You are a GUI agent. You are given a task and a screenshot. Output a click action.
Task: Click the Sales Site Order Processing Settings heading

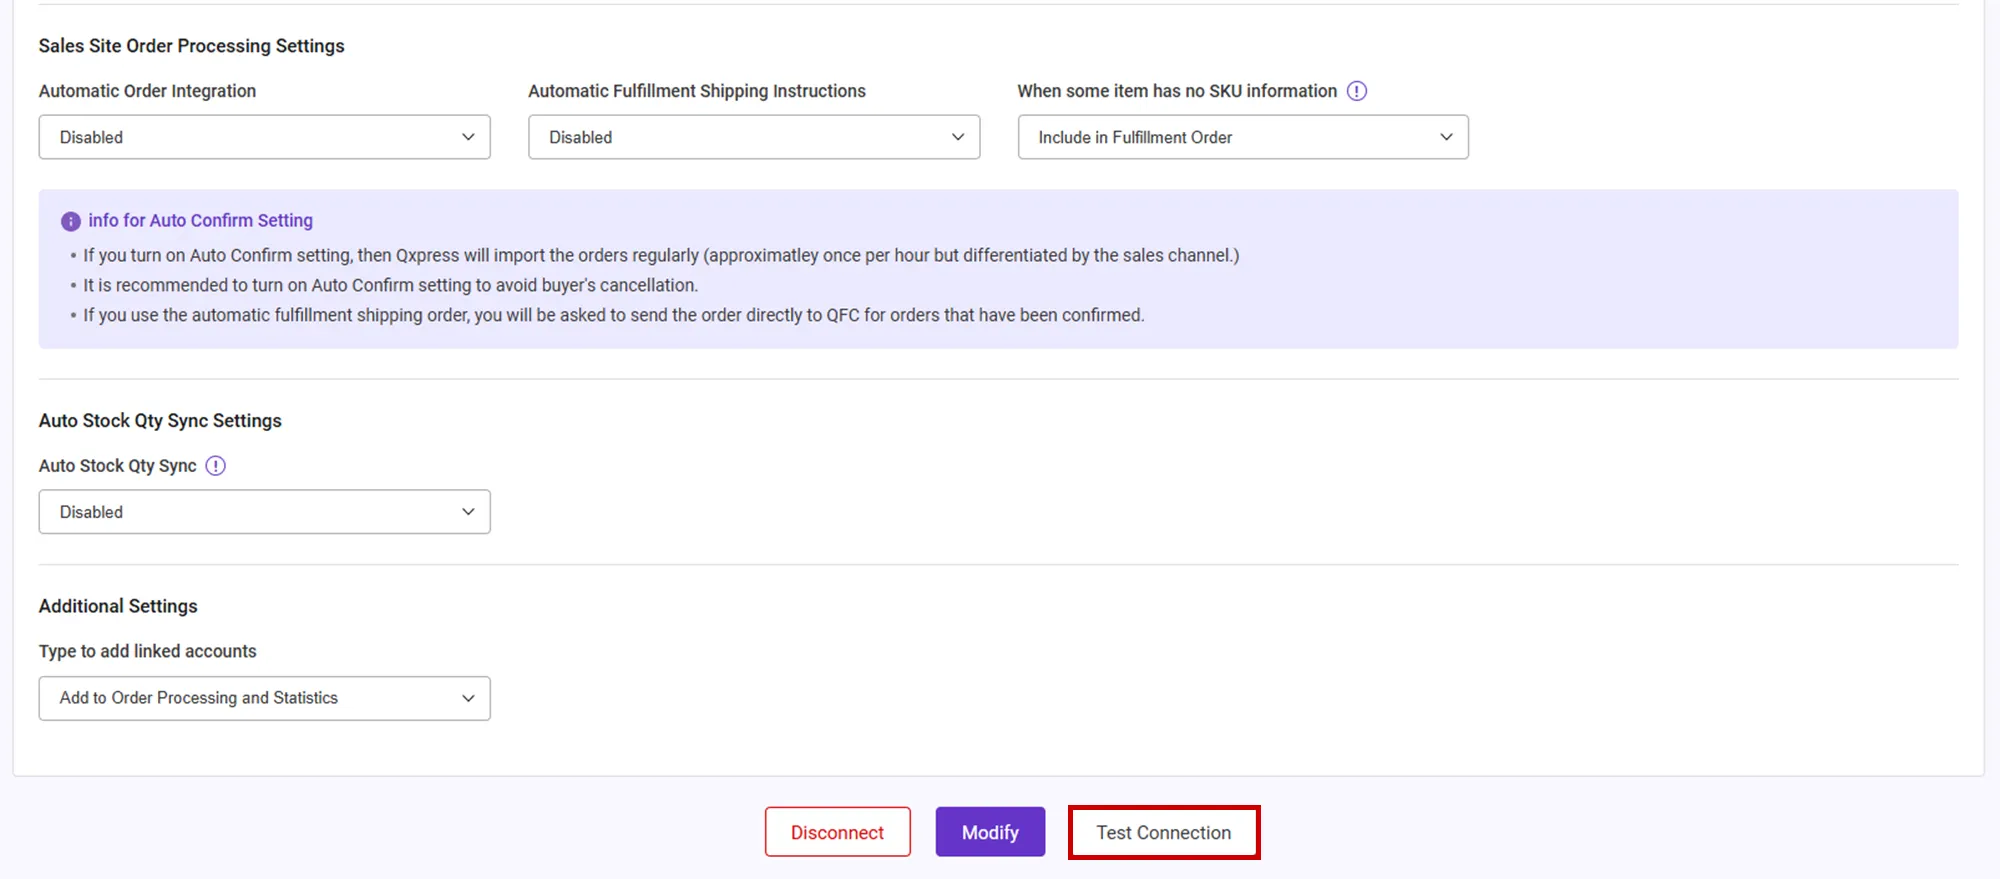(191, 46)
